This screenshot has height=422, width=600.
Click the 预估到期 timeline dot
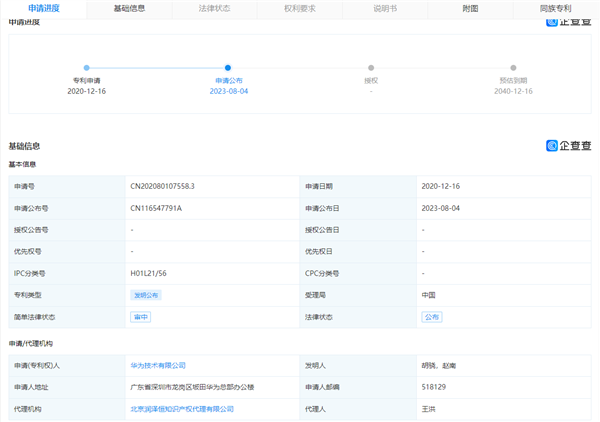point(515,68)
